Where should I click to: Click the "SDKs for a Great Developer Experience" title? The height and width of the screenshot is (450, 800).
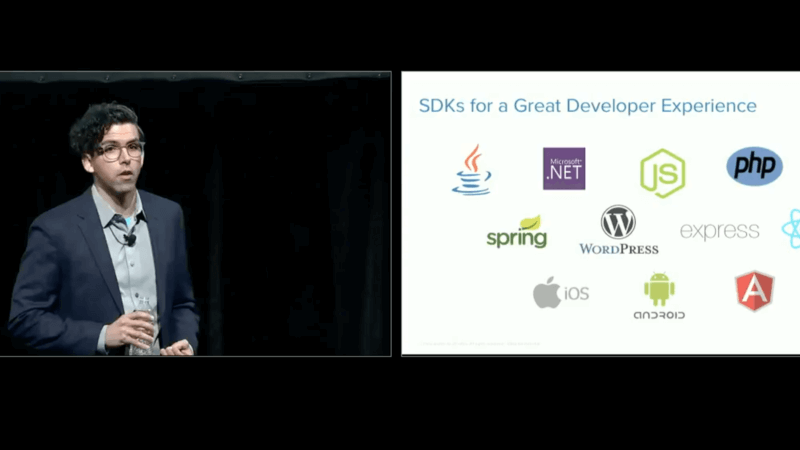click(x=586, y=106)
